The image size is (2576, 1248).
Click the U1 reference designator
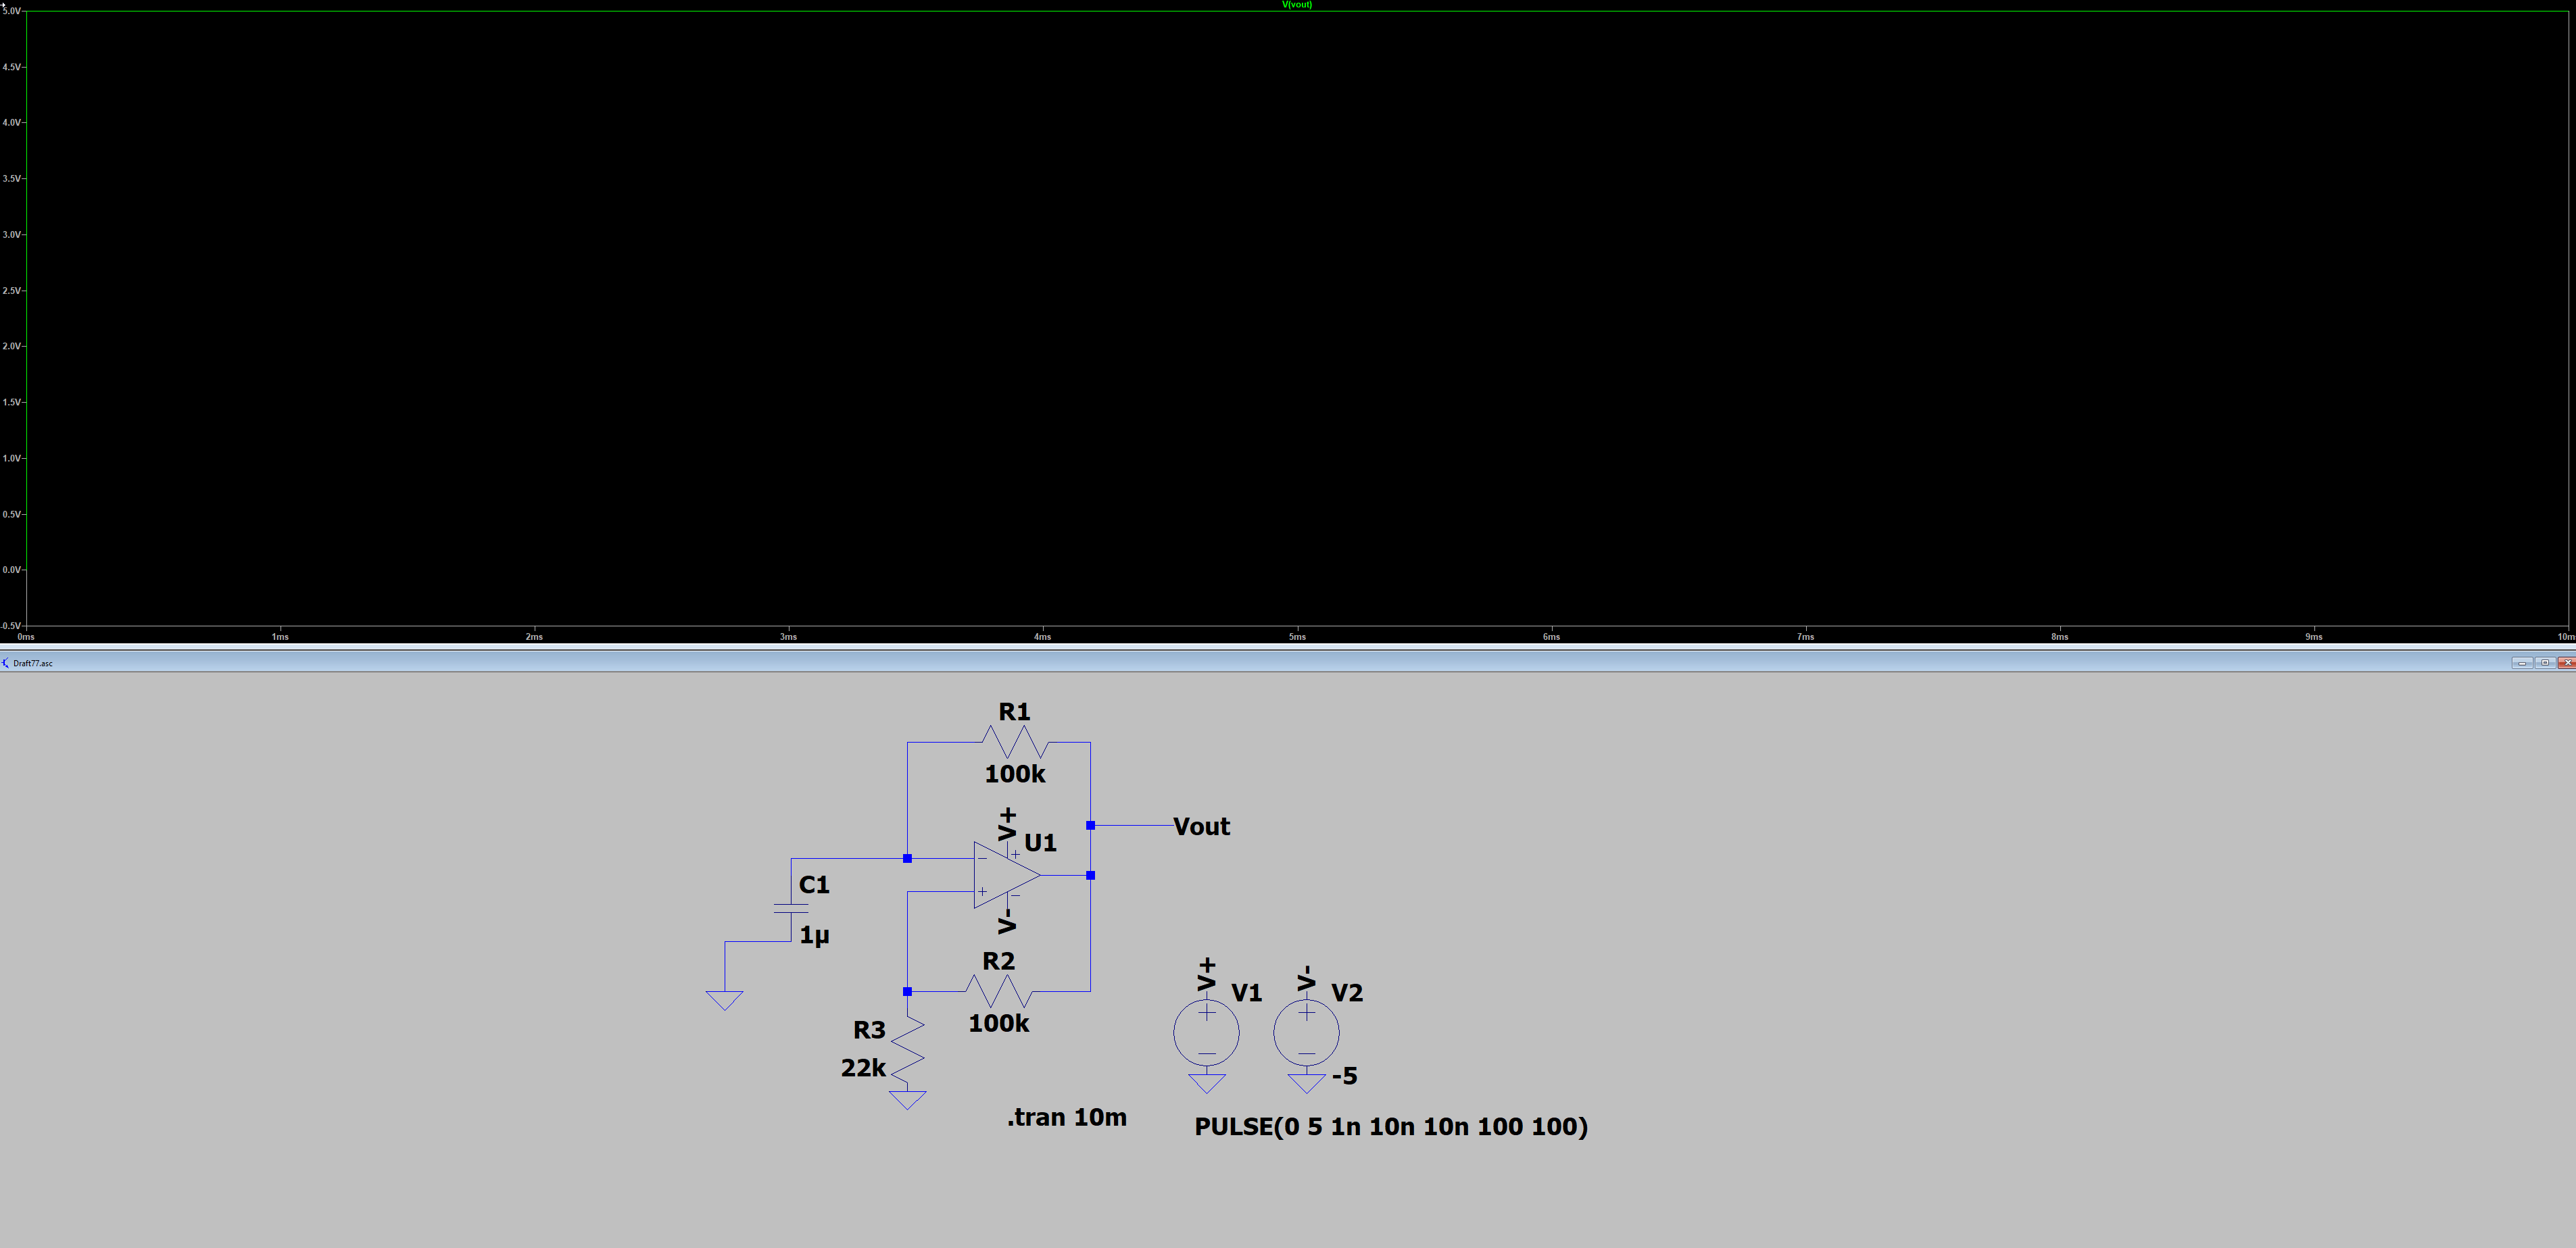pos(1040,843)
